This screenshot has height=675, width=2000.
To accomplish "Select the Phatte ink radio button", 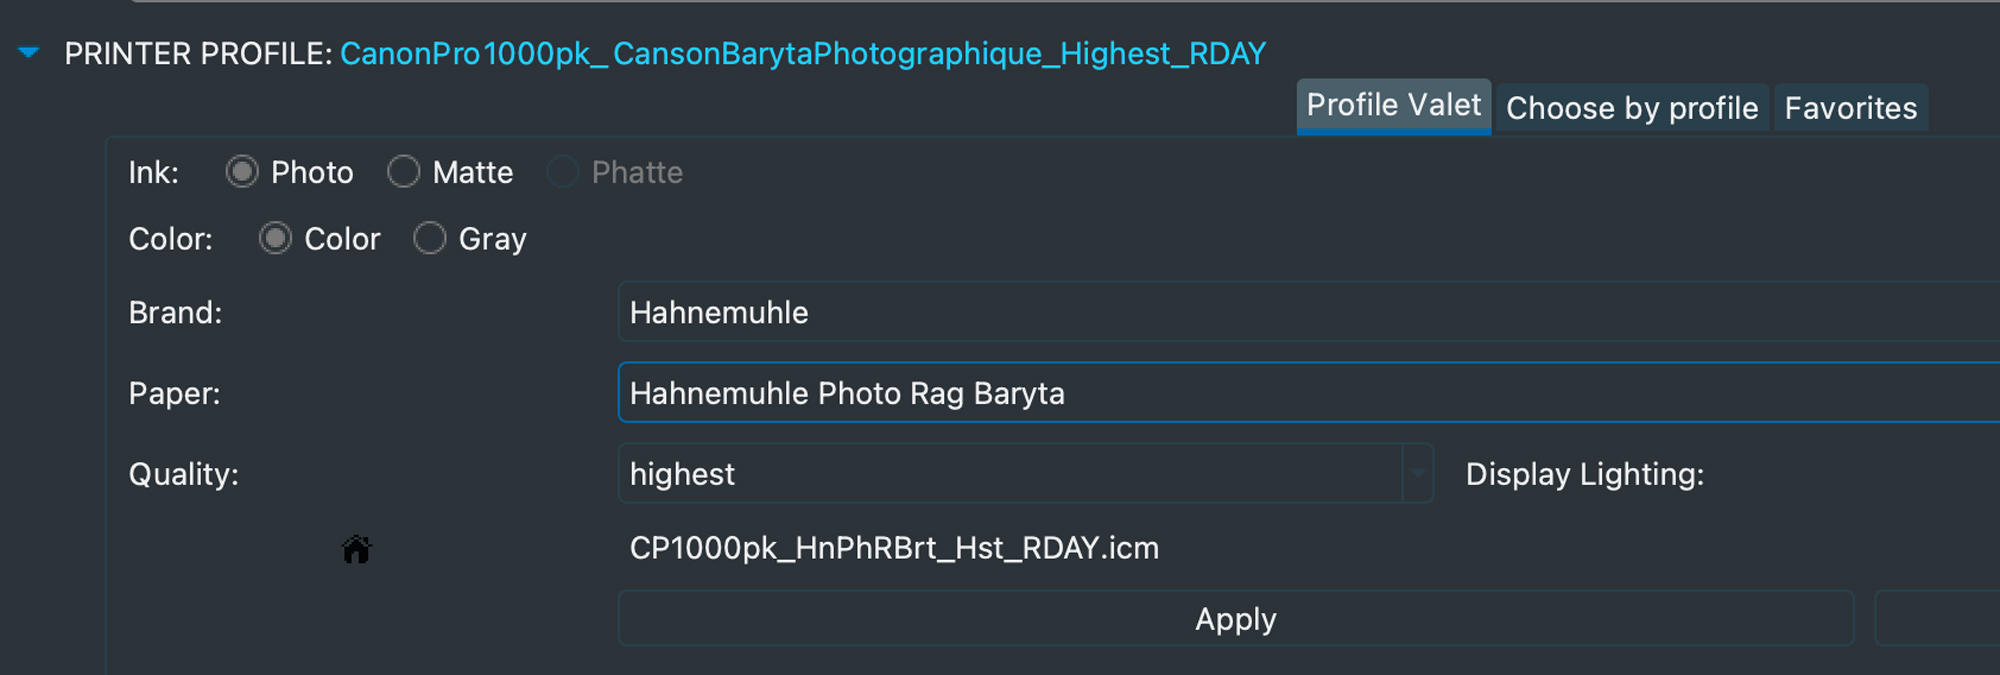I will pyautogui.click(x=563, y=172).
